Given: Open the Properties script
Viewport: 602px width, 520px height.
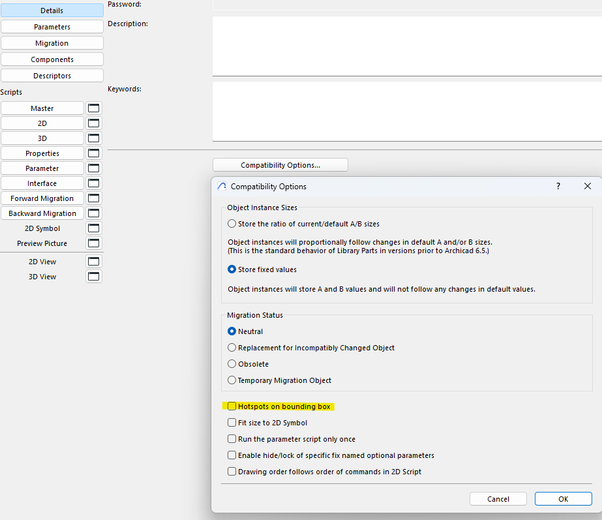Looking at the screenshot, I should click(42, 153).
